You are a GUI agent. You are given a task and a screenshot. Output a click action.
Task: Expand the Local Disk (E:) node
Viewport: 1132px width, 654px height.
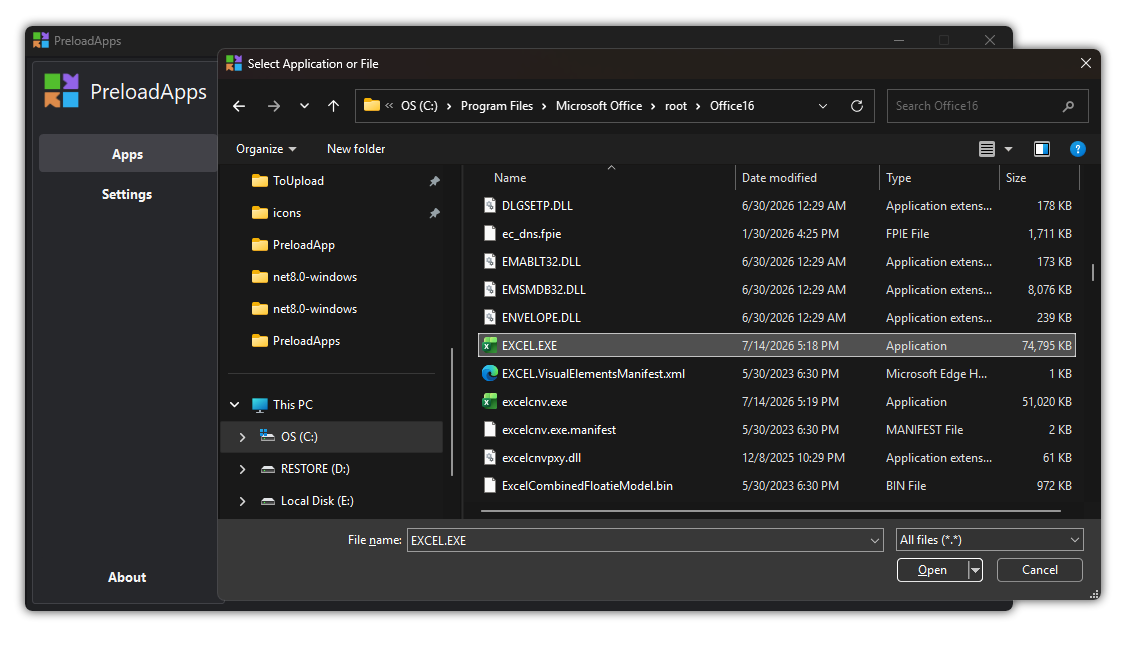click(243, 501)
